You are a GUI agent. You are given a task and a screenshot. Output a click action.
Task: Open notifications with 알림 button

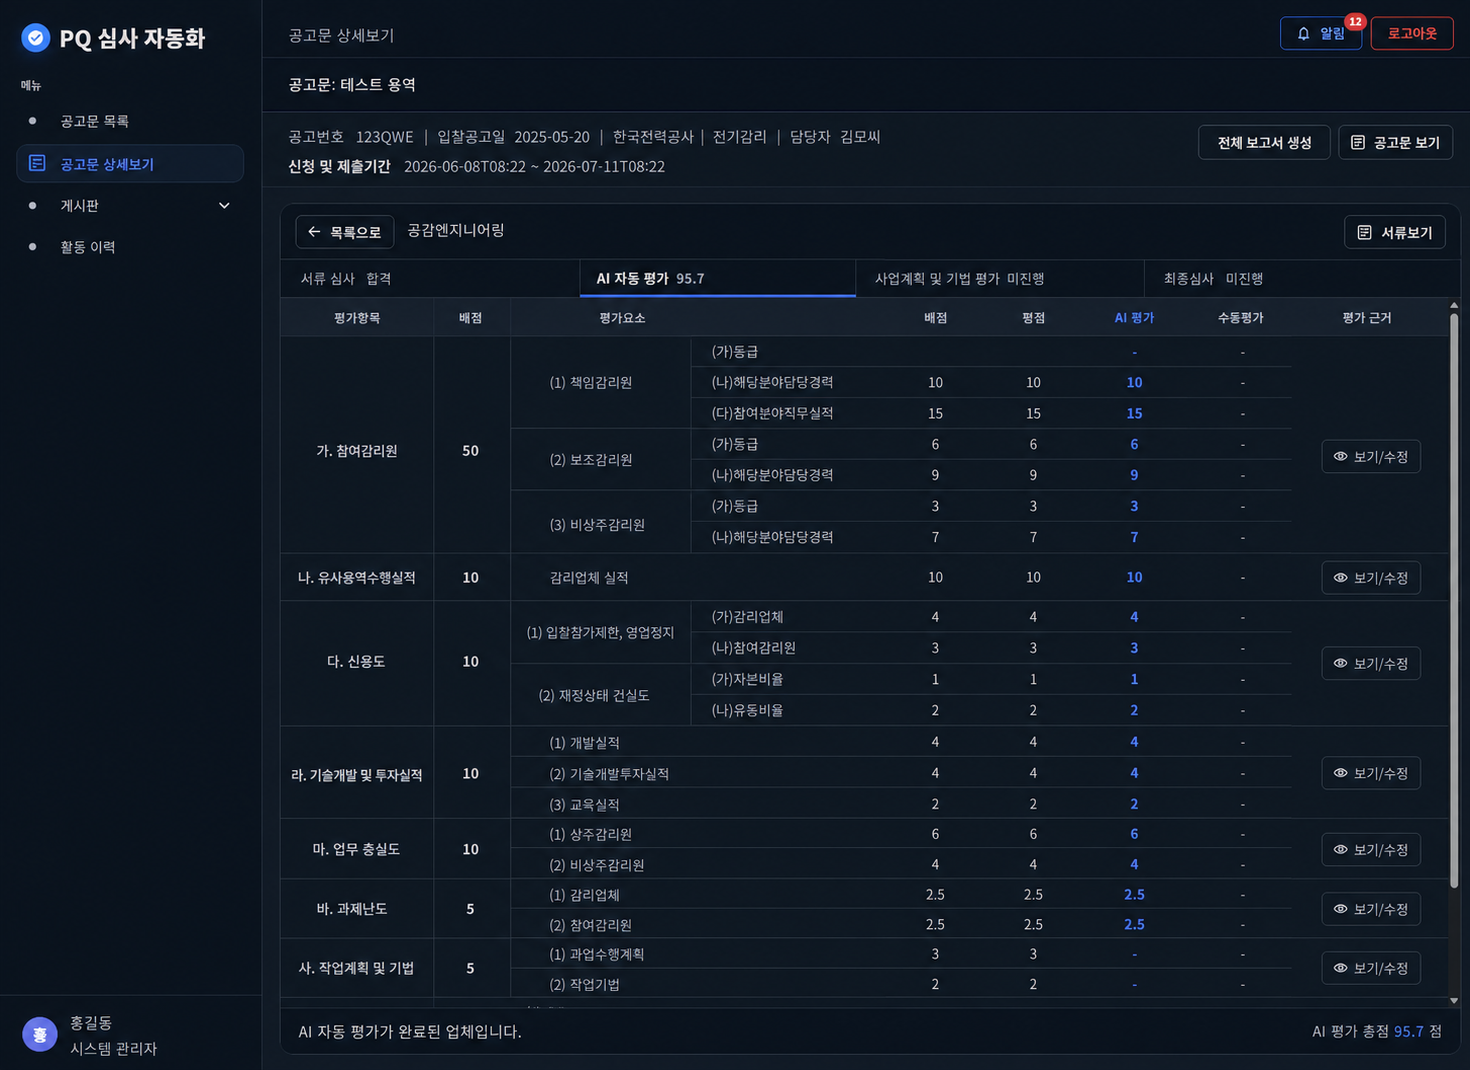(x=1321, y=34)
